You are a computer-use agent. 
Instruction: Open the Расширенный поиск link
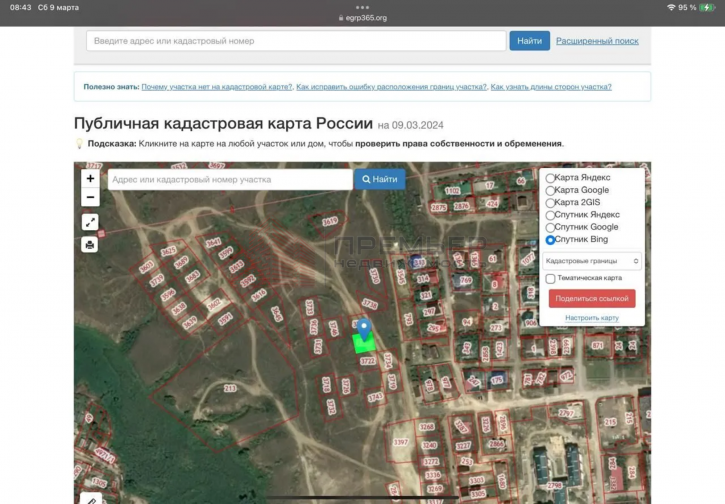597,41
